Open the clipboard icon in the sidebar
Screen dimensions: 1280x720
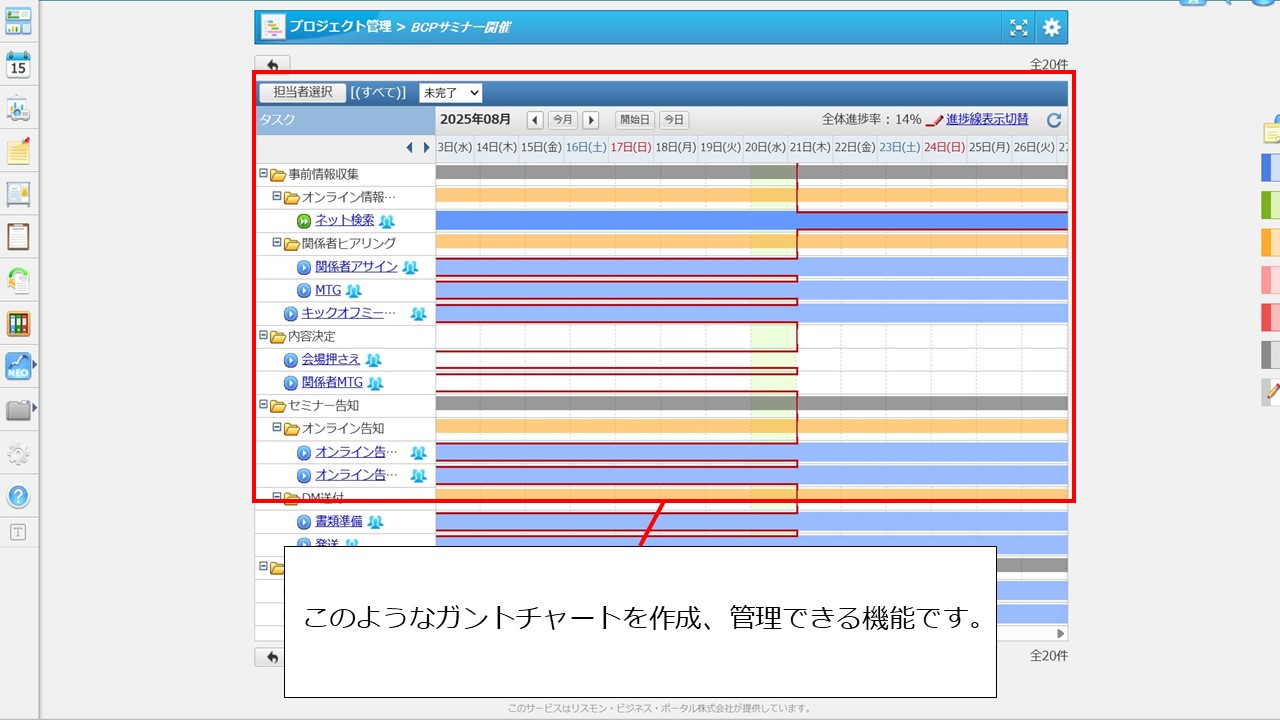click(x=18, y=237)
